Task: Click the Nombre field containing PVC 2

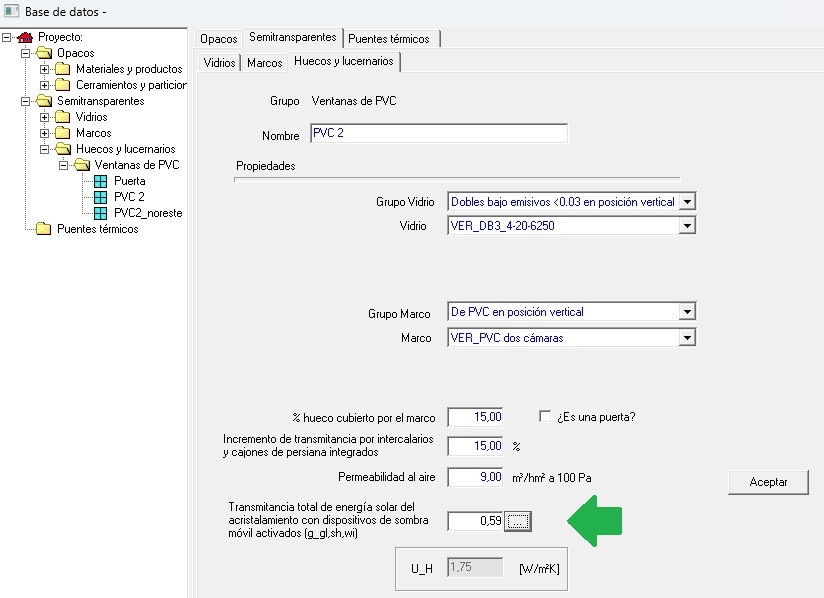Action: point(439,133)
